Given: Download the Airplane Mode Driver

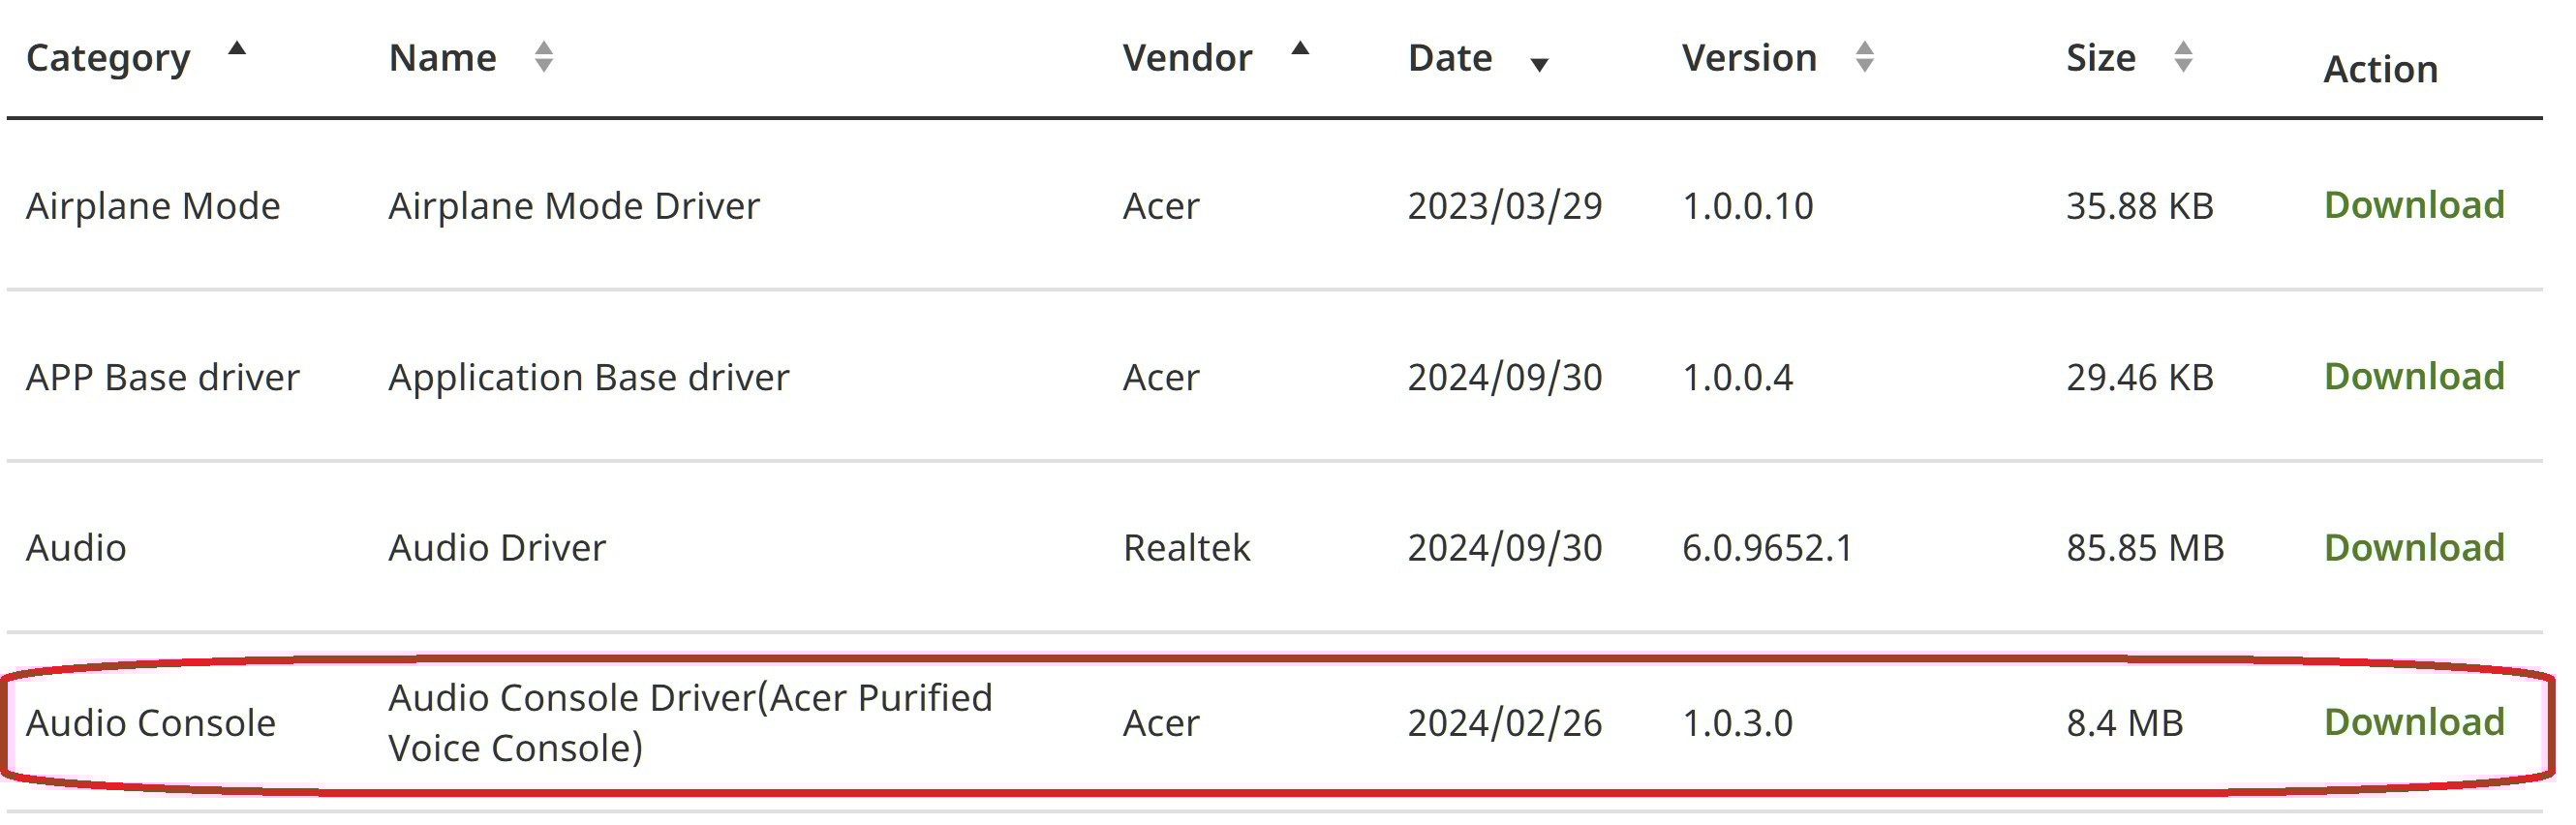Looking at the screenshot, I should (2414, 205).
